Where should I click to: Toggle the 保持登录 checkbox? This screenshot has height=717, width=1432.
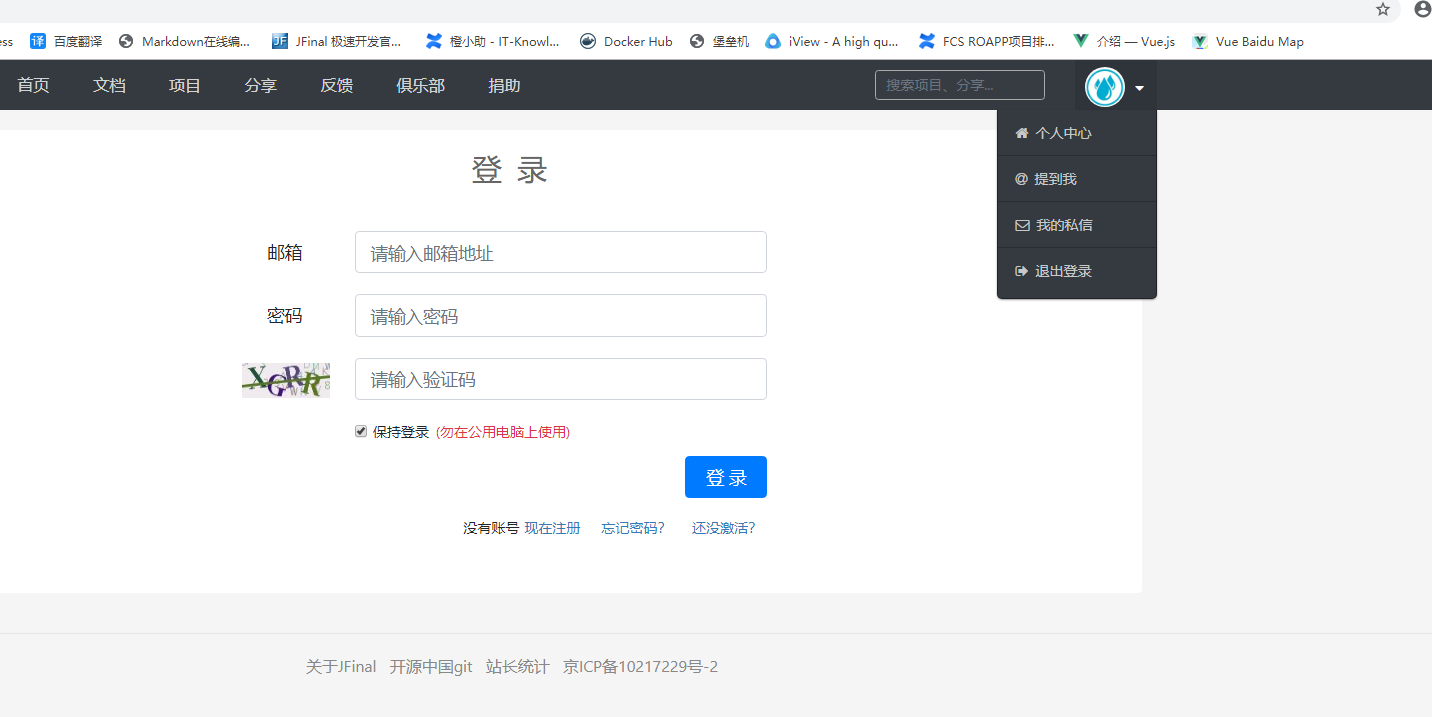point(361,431)
